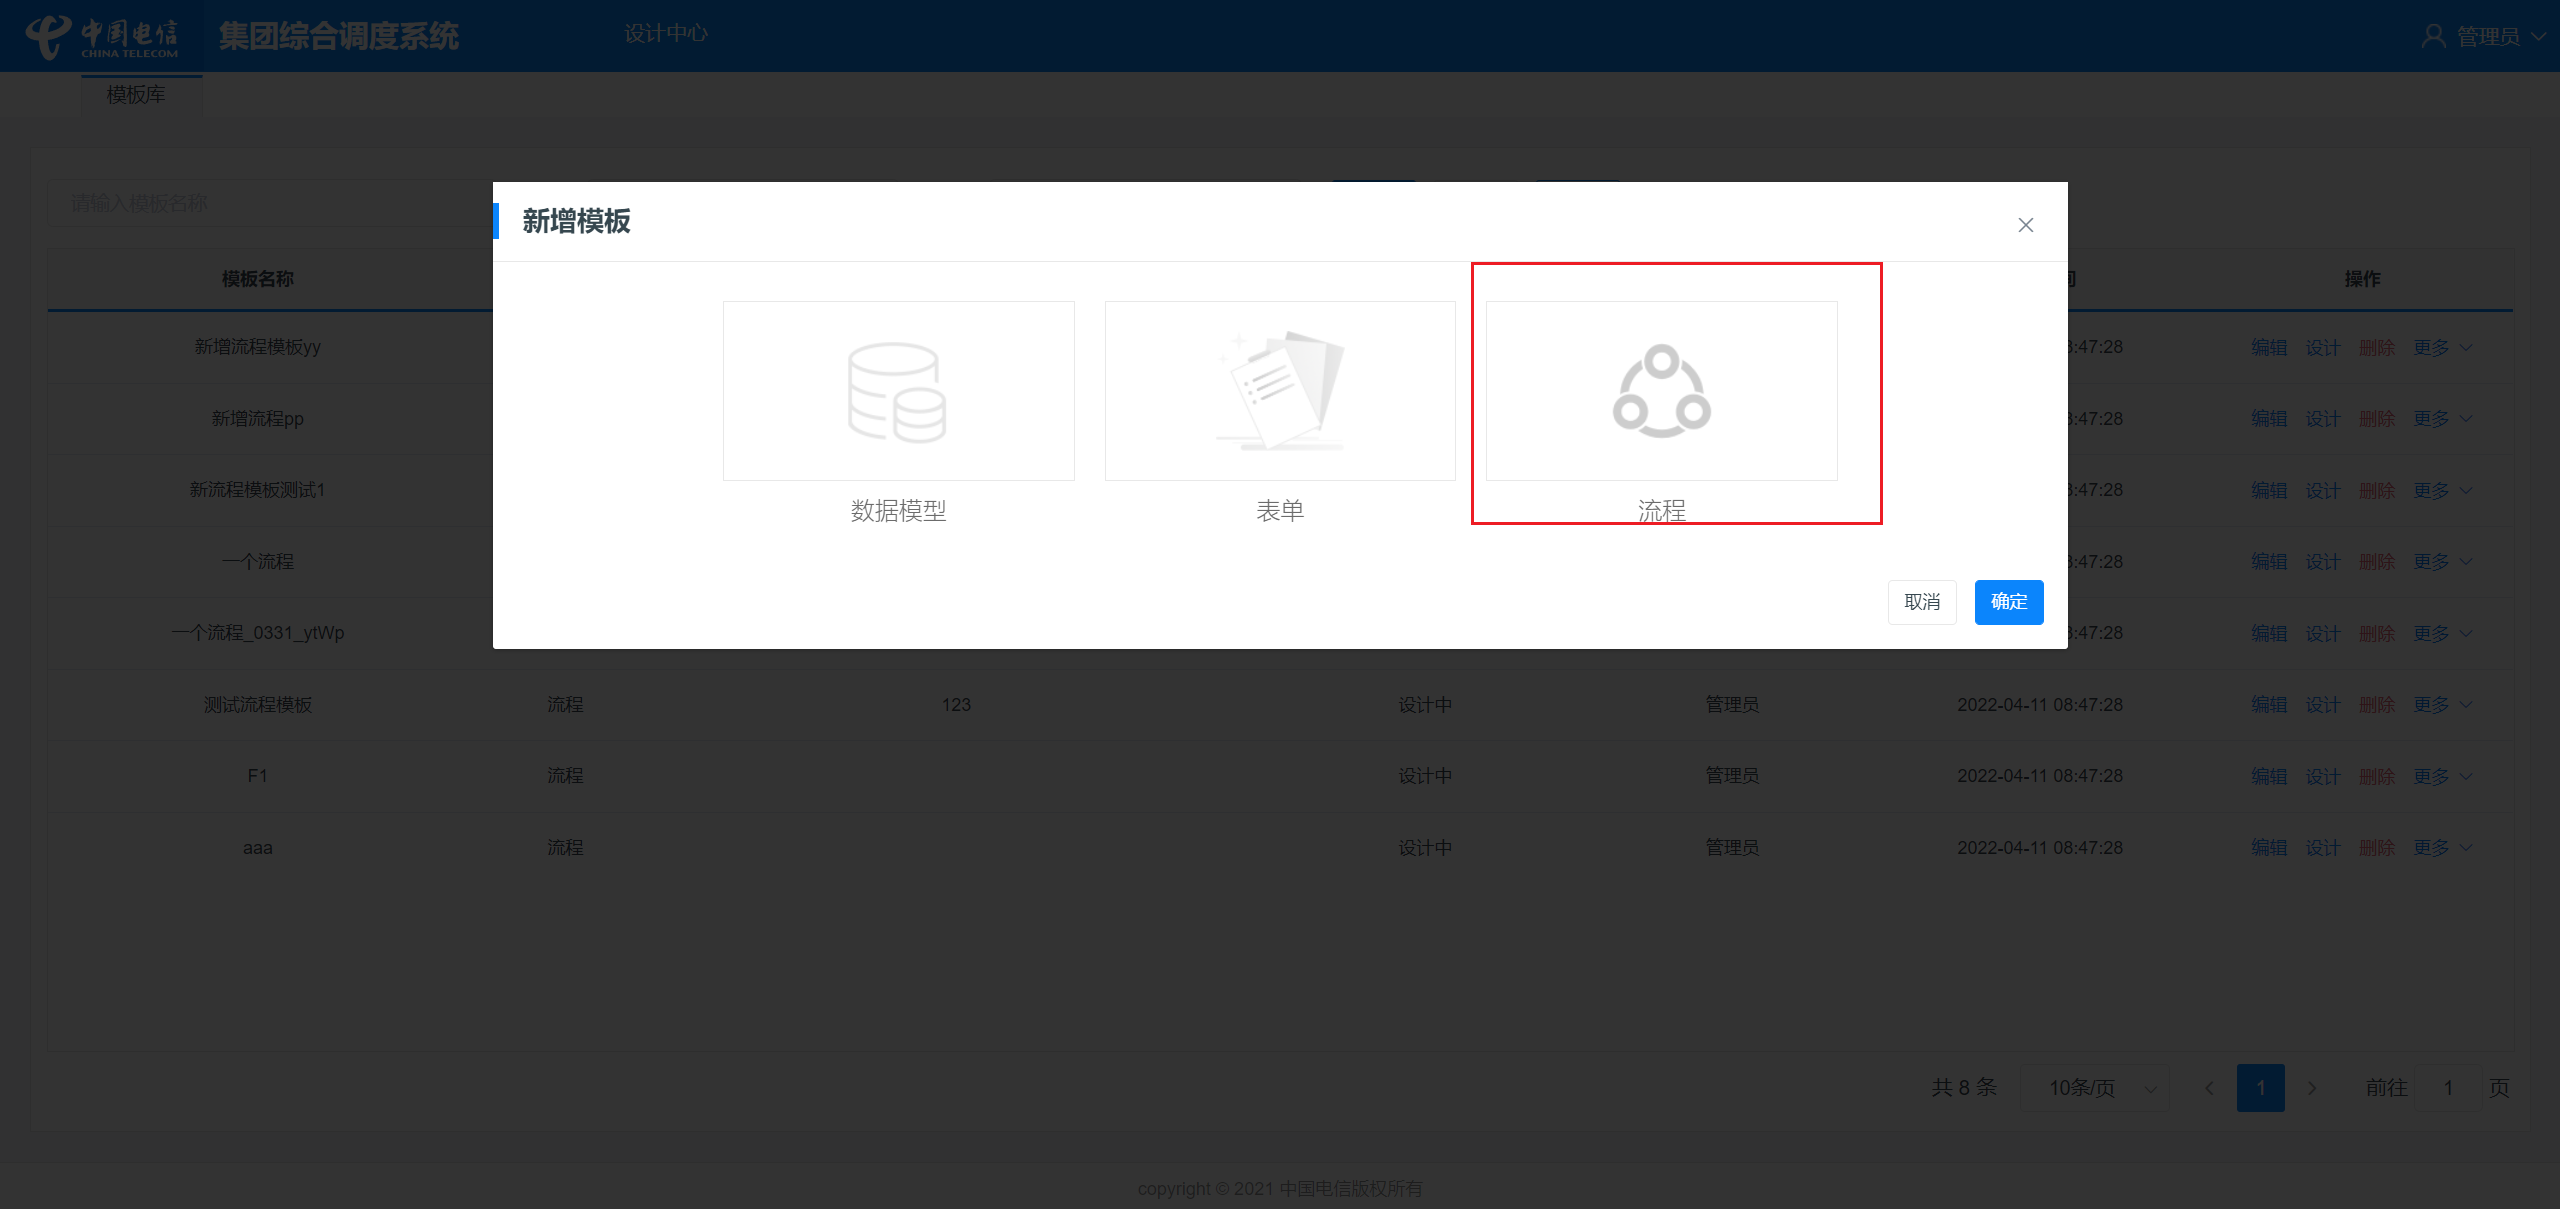Go to previous page arrow
Screen dimensions: 2560x1209
(2209, 1088)
